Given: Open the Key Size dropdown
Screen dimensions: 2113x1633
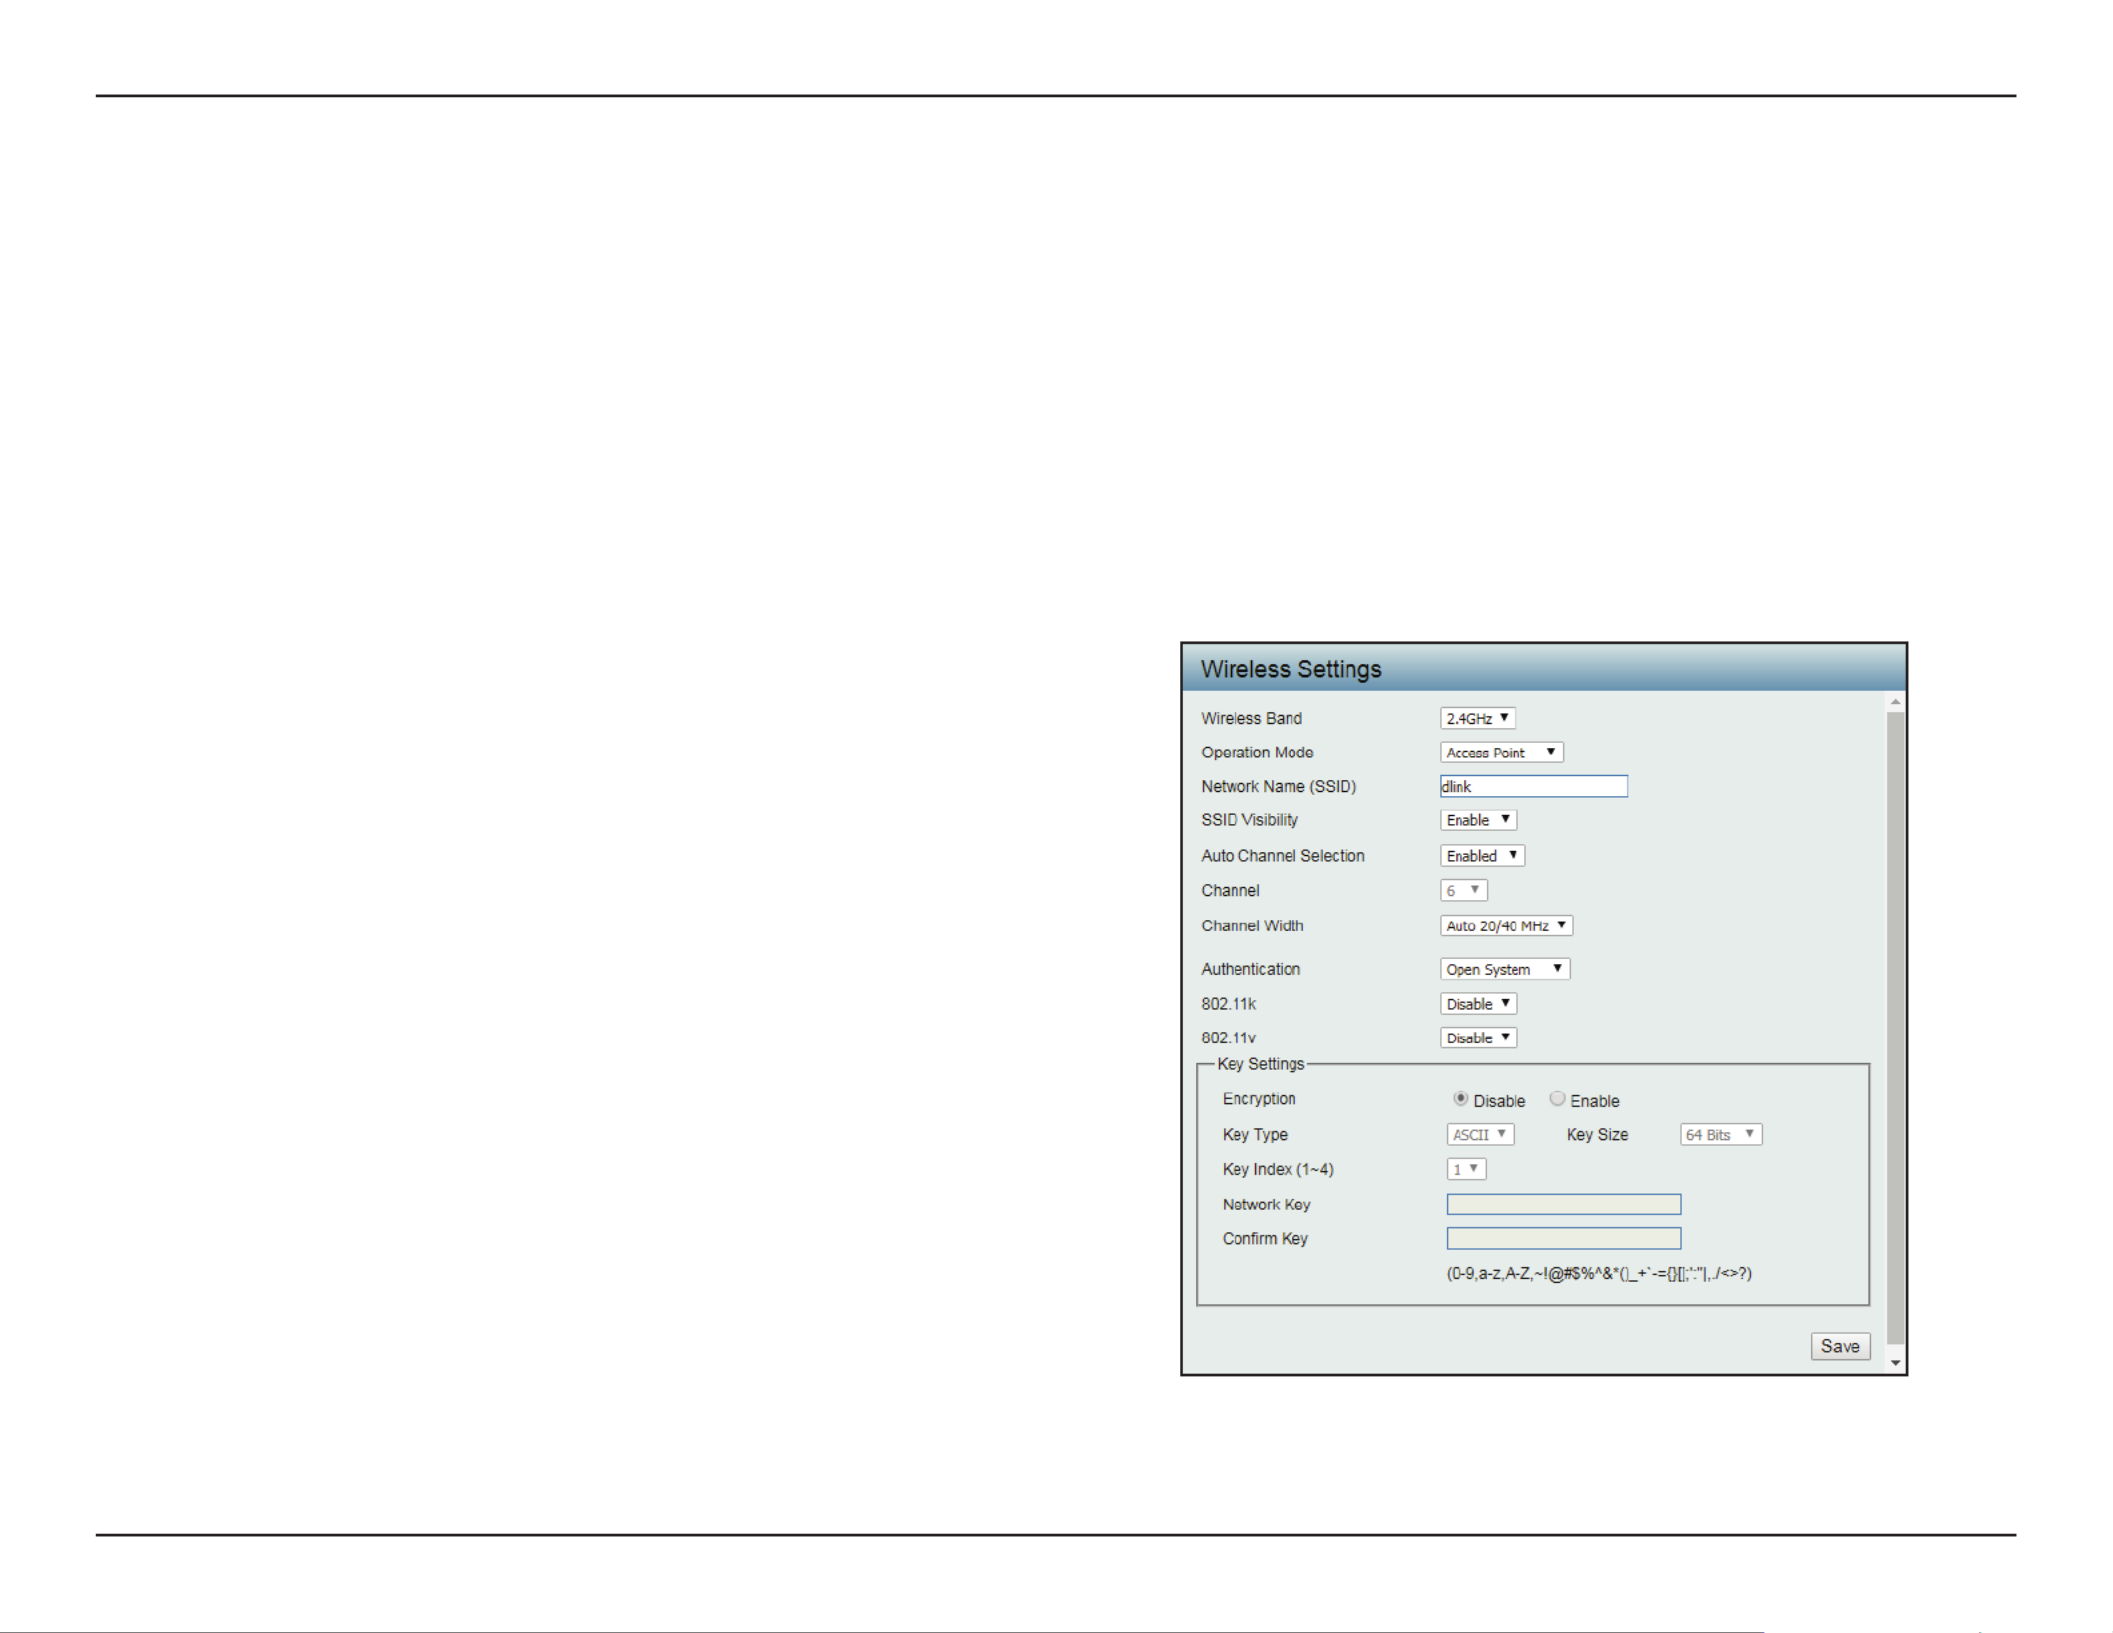Looking at the screenshot, I should [x=1721, y=1134].
